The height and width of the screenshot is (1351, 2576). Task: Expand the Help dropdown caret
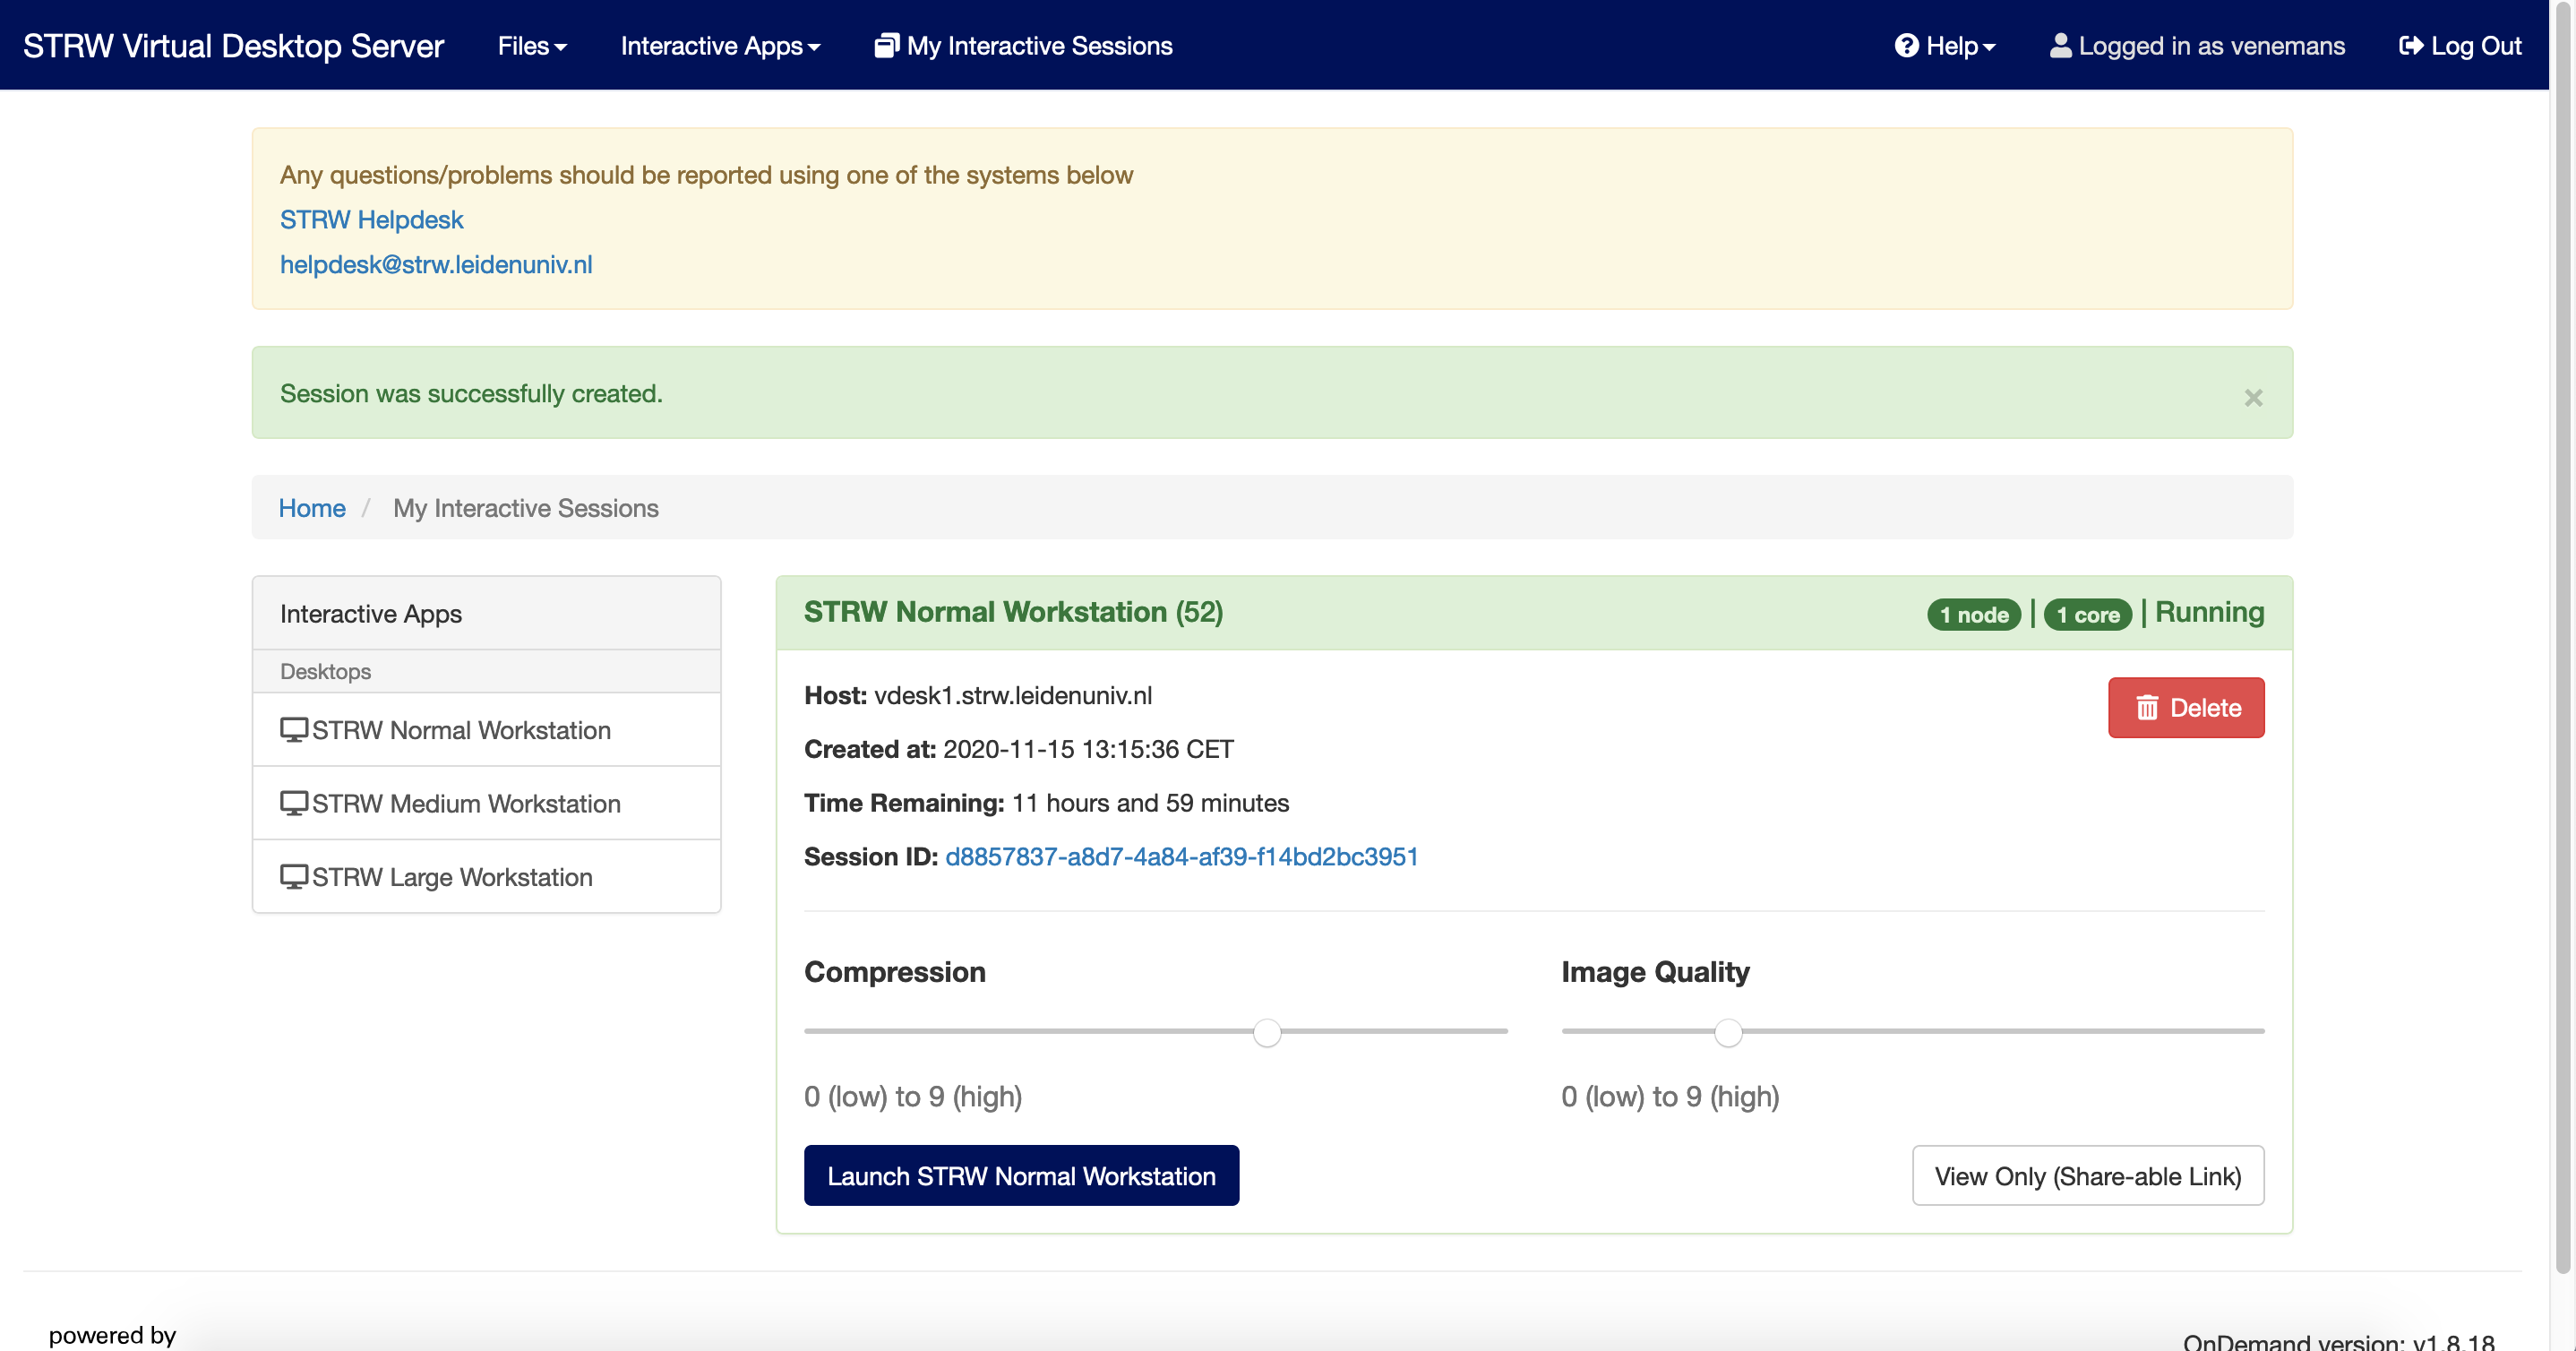[x=1989, y=47]
